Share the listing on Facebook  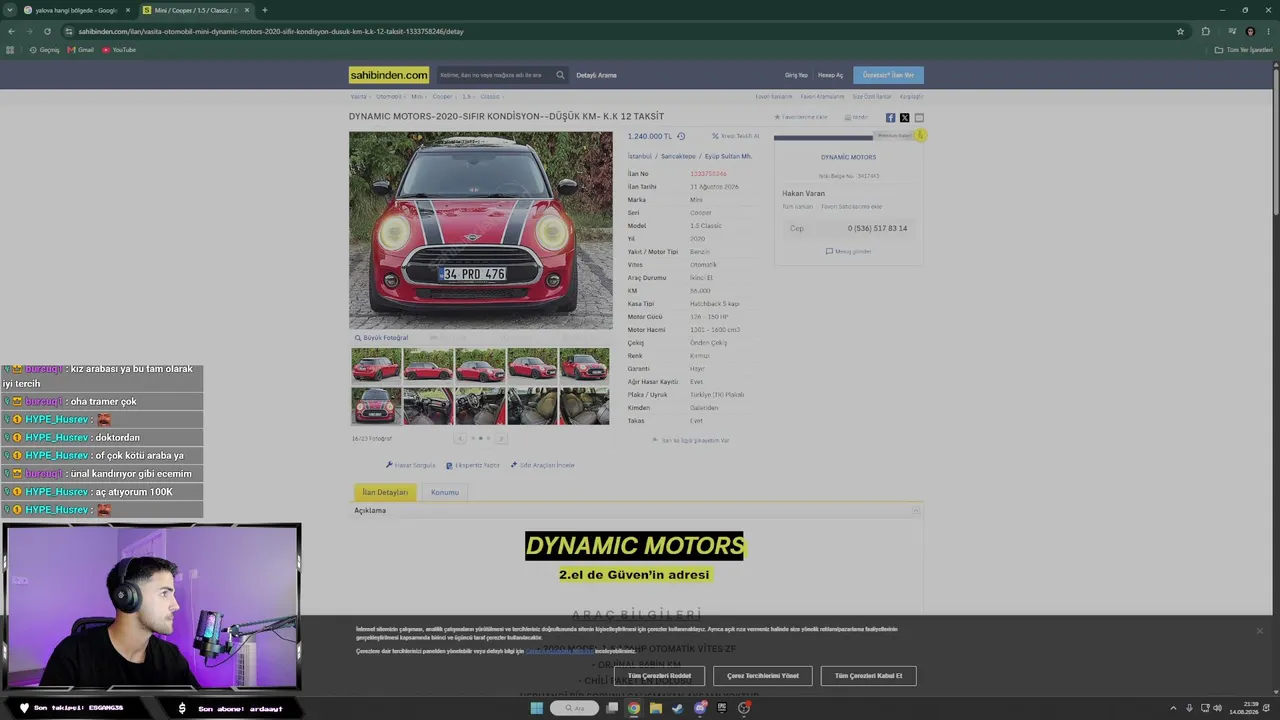pos(890,118)
